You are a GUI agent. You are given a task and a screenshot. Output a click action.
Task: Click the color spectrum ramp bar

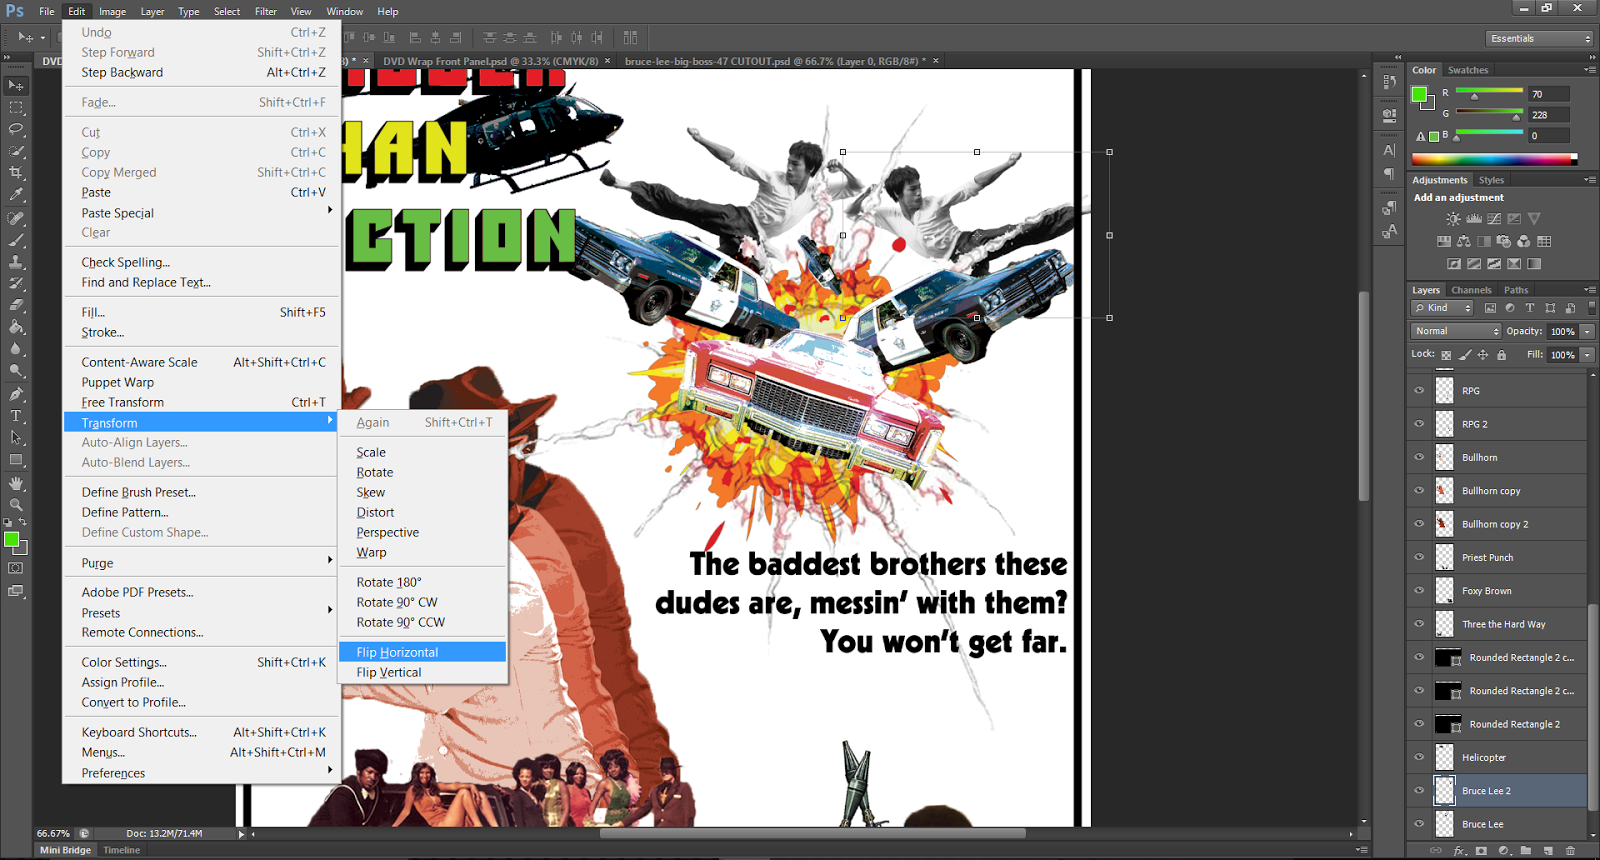click(x=1494, y=159)
